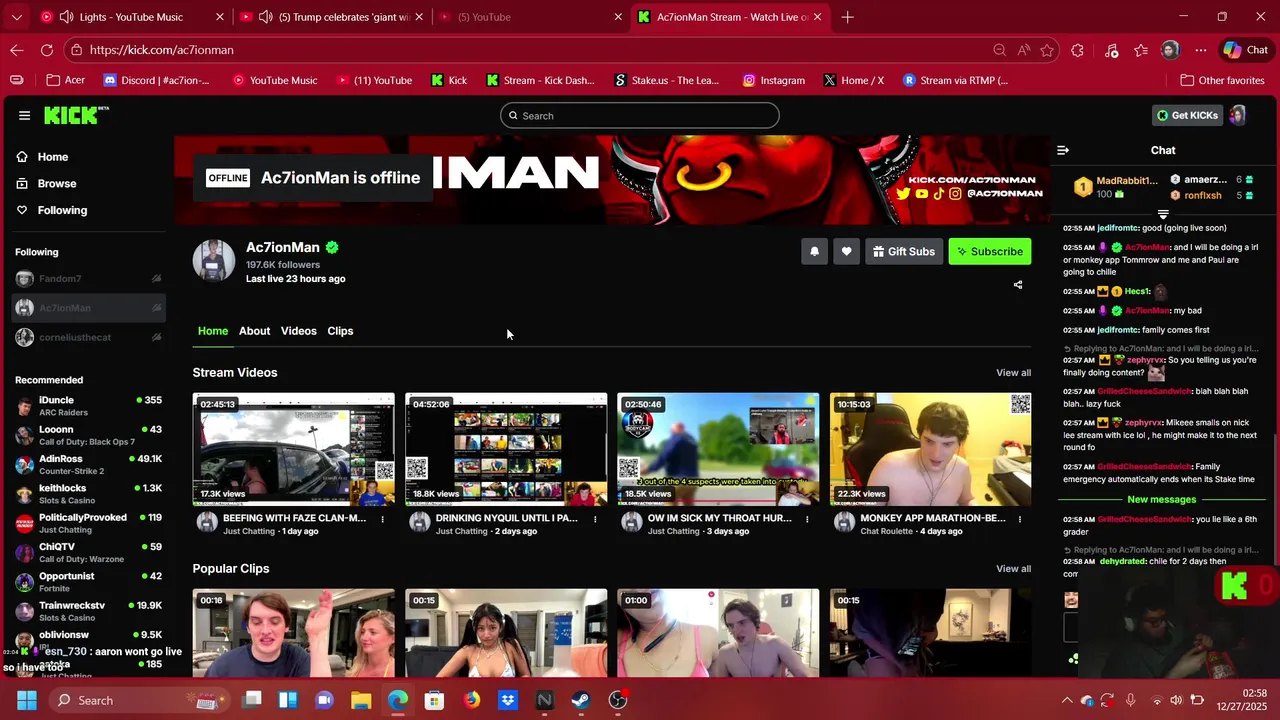Enable notifications with the bell button

click(814, 251)
